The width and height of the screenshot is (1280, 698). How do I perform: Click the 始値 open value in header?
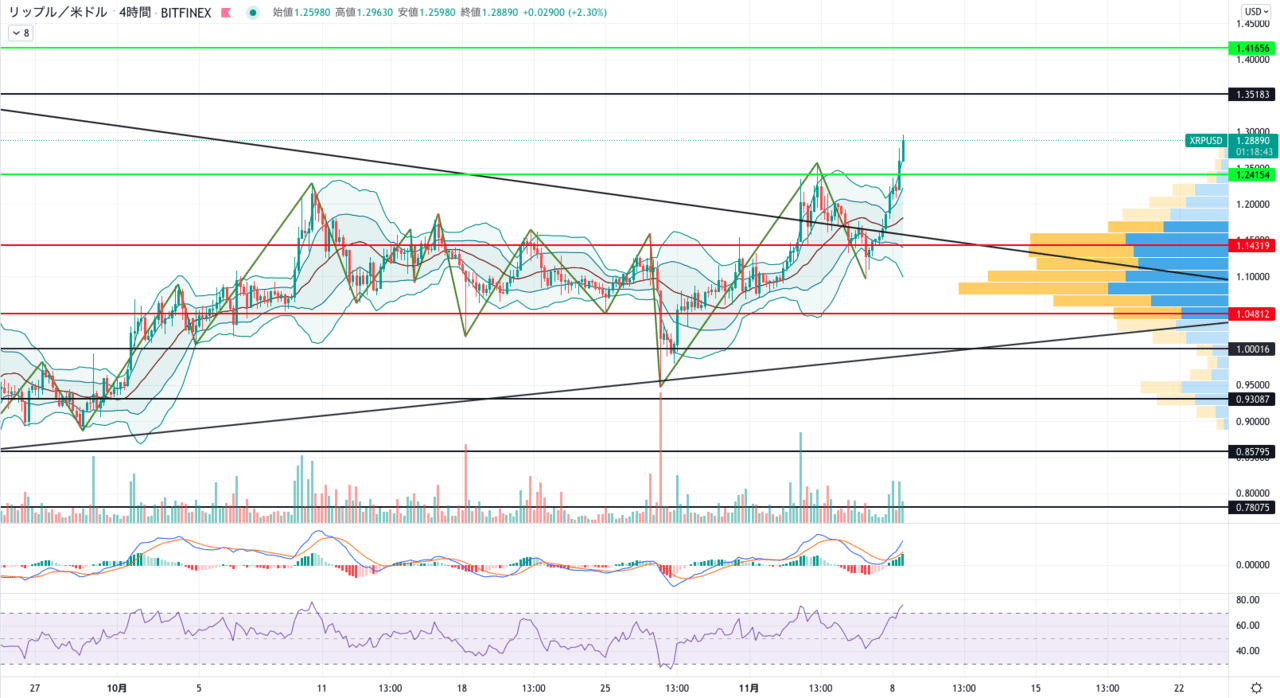tap(302, 13)
